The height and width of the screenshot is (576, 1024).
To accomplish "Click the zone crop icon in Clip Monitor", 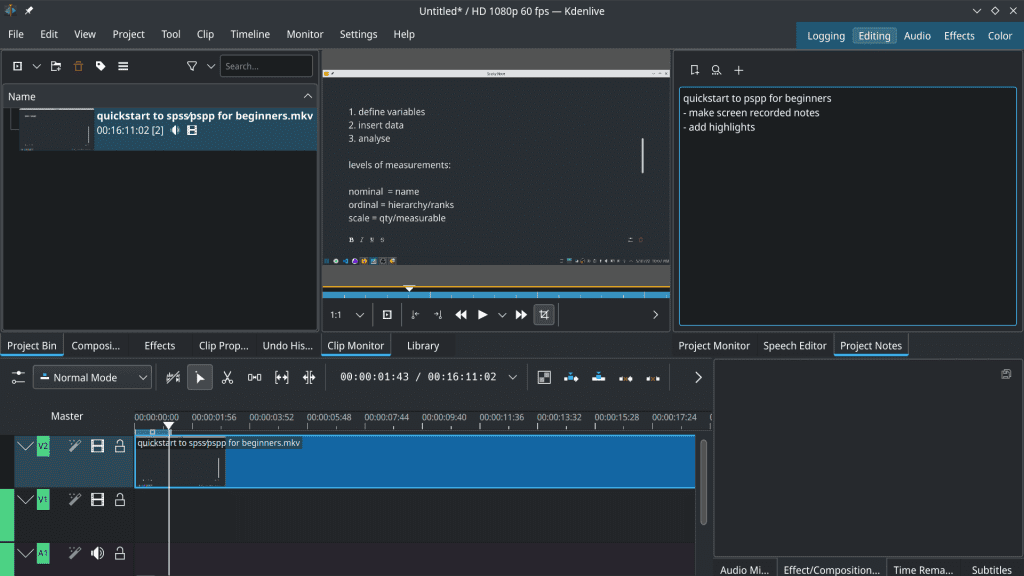I will (543, 314).
